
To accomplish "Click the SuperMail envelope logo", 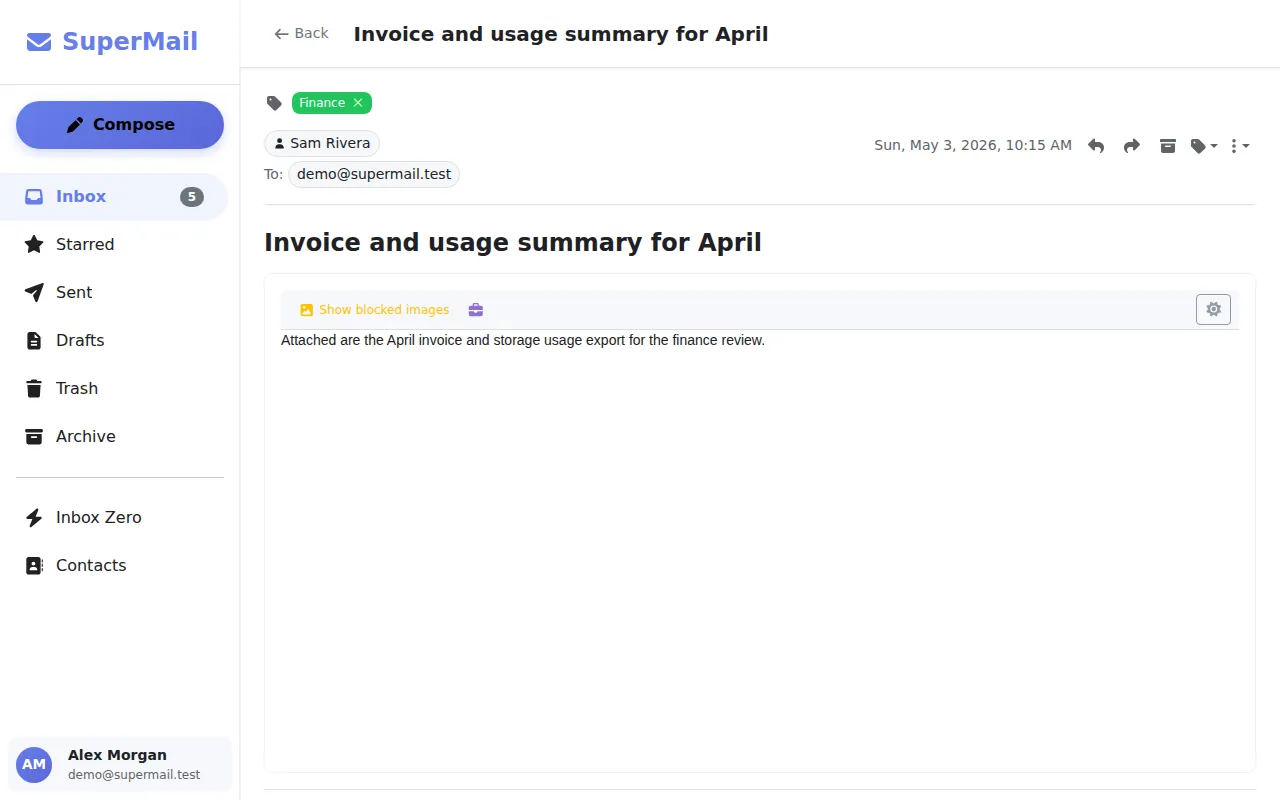I will (x=39, y=42).
